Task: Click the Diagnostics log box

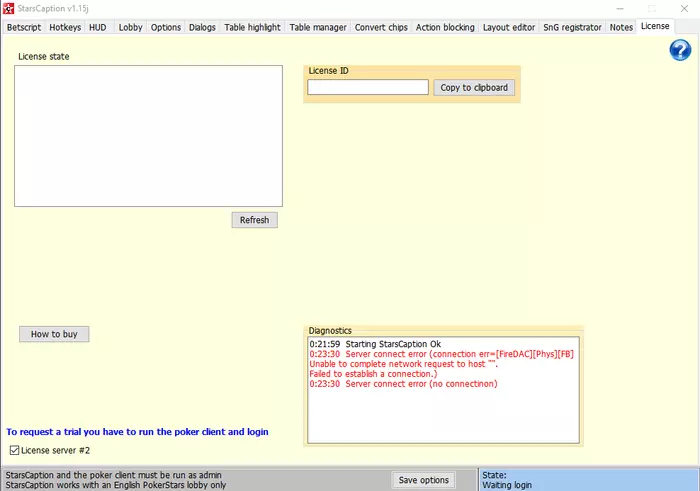Action: pyautogui.click(x=443, y=390)
